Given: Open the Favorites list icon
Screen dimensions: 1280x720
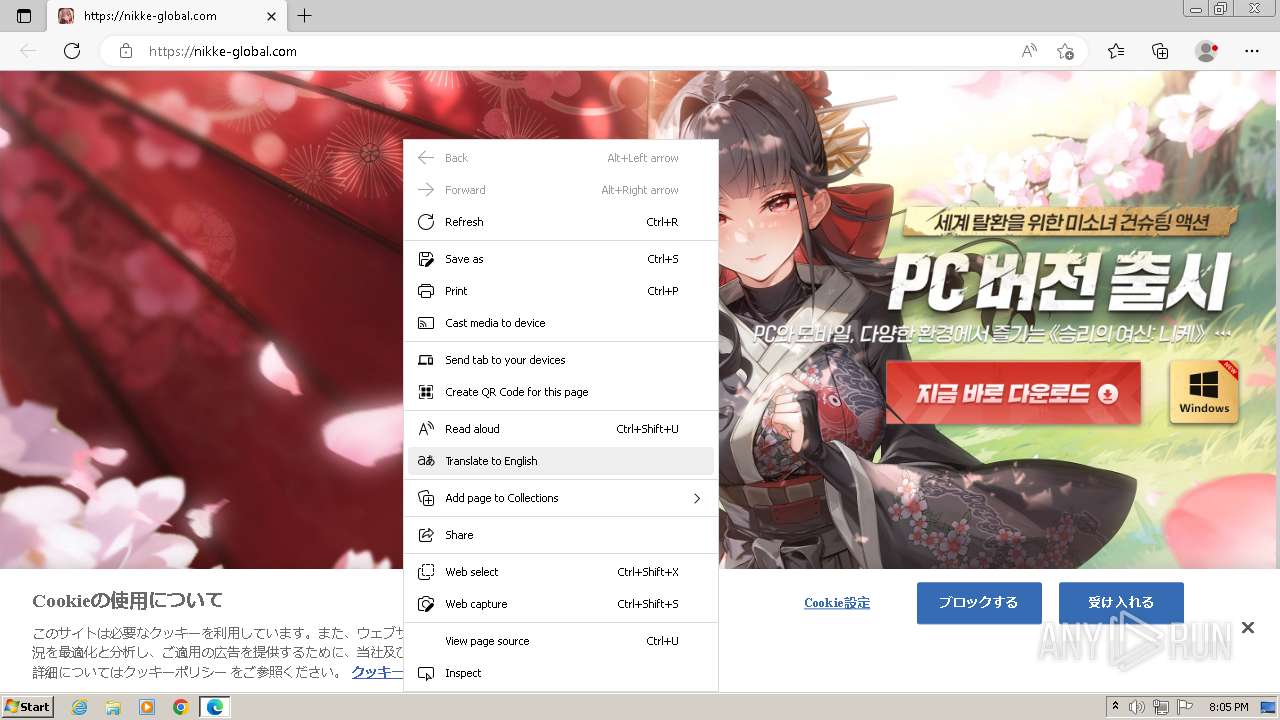Looking at the screenshot, I should coord(1116,51).
